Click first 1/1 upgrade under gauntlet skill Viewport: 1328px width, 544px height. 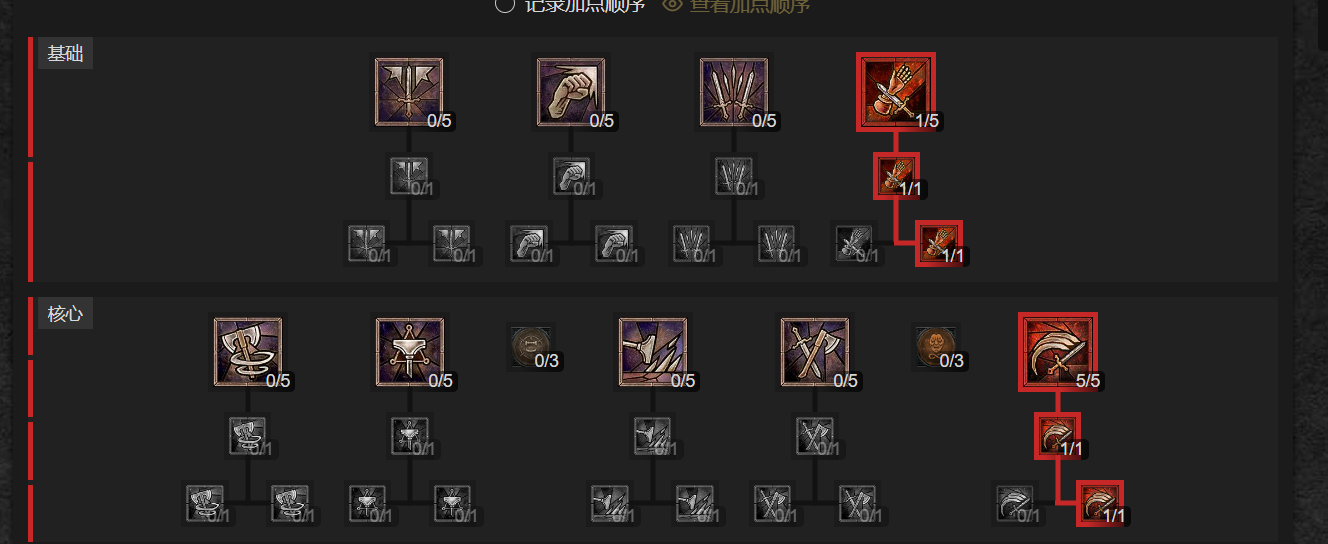tap(896, 176)
